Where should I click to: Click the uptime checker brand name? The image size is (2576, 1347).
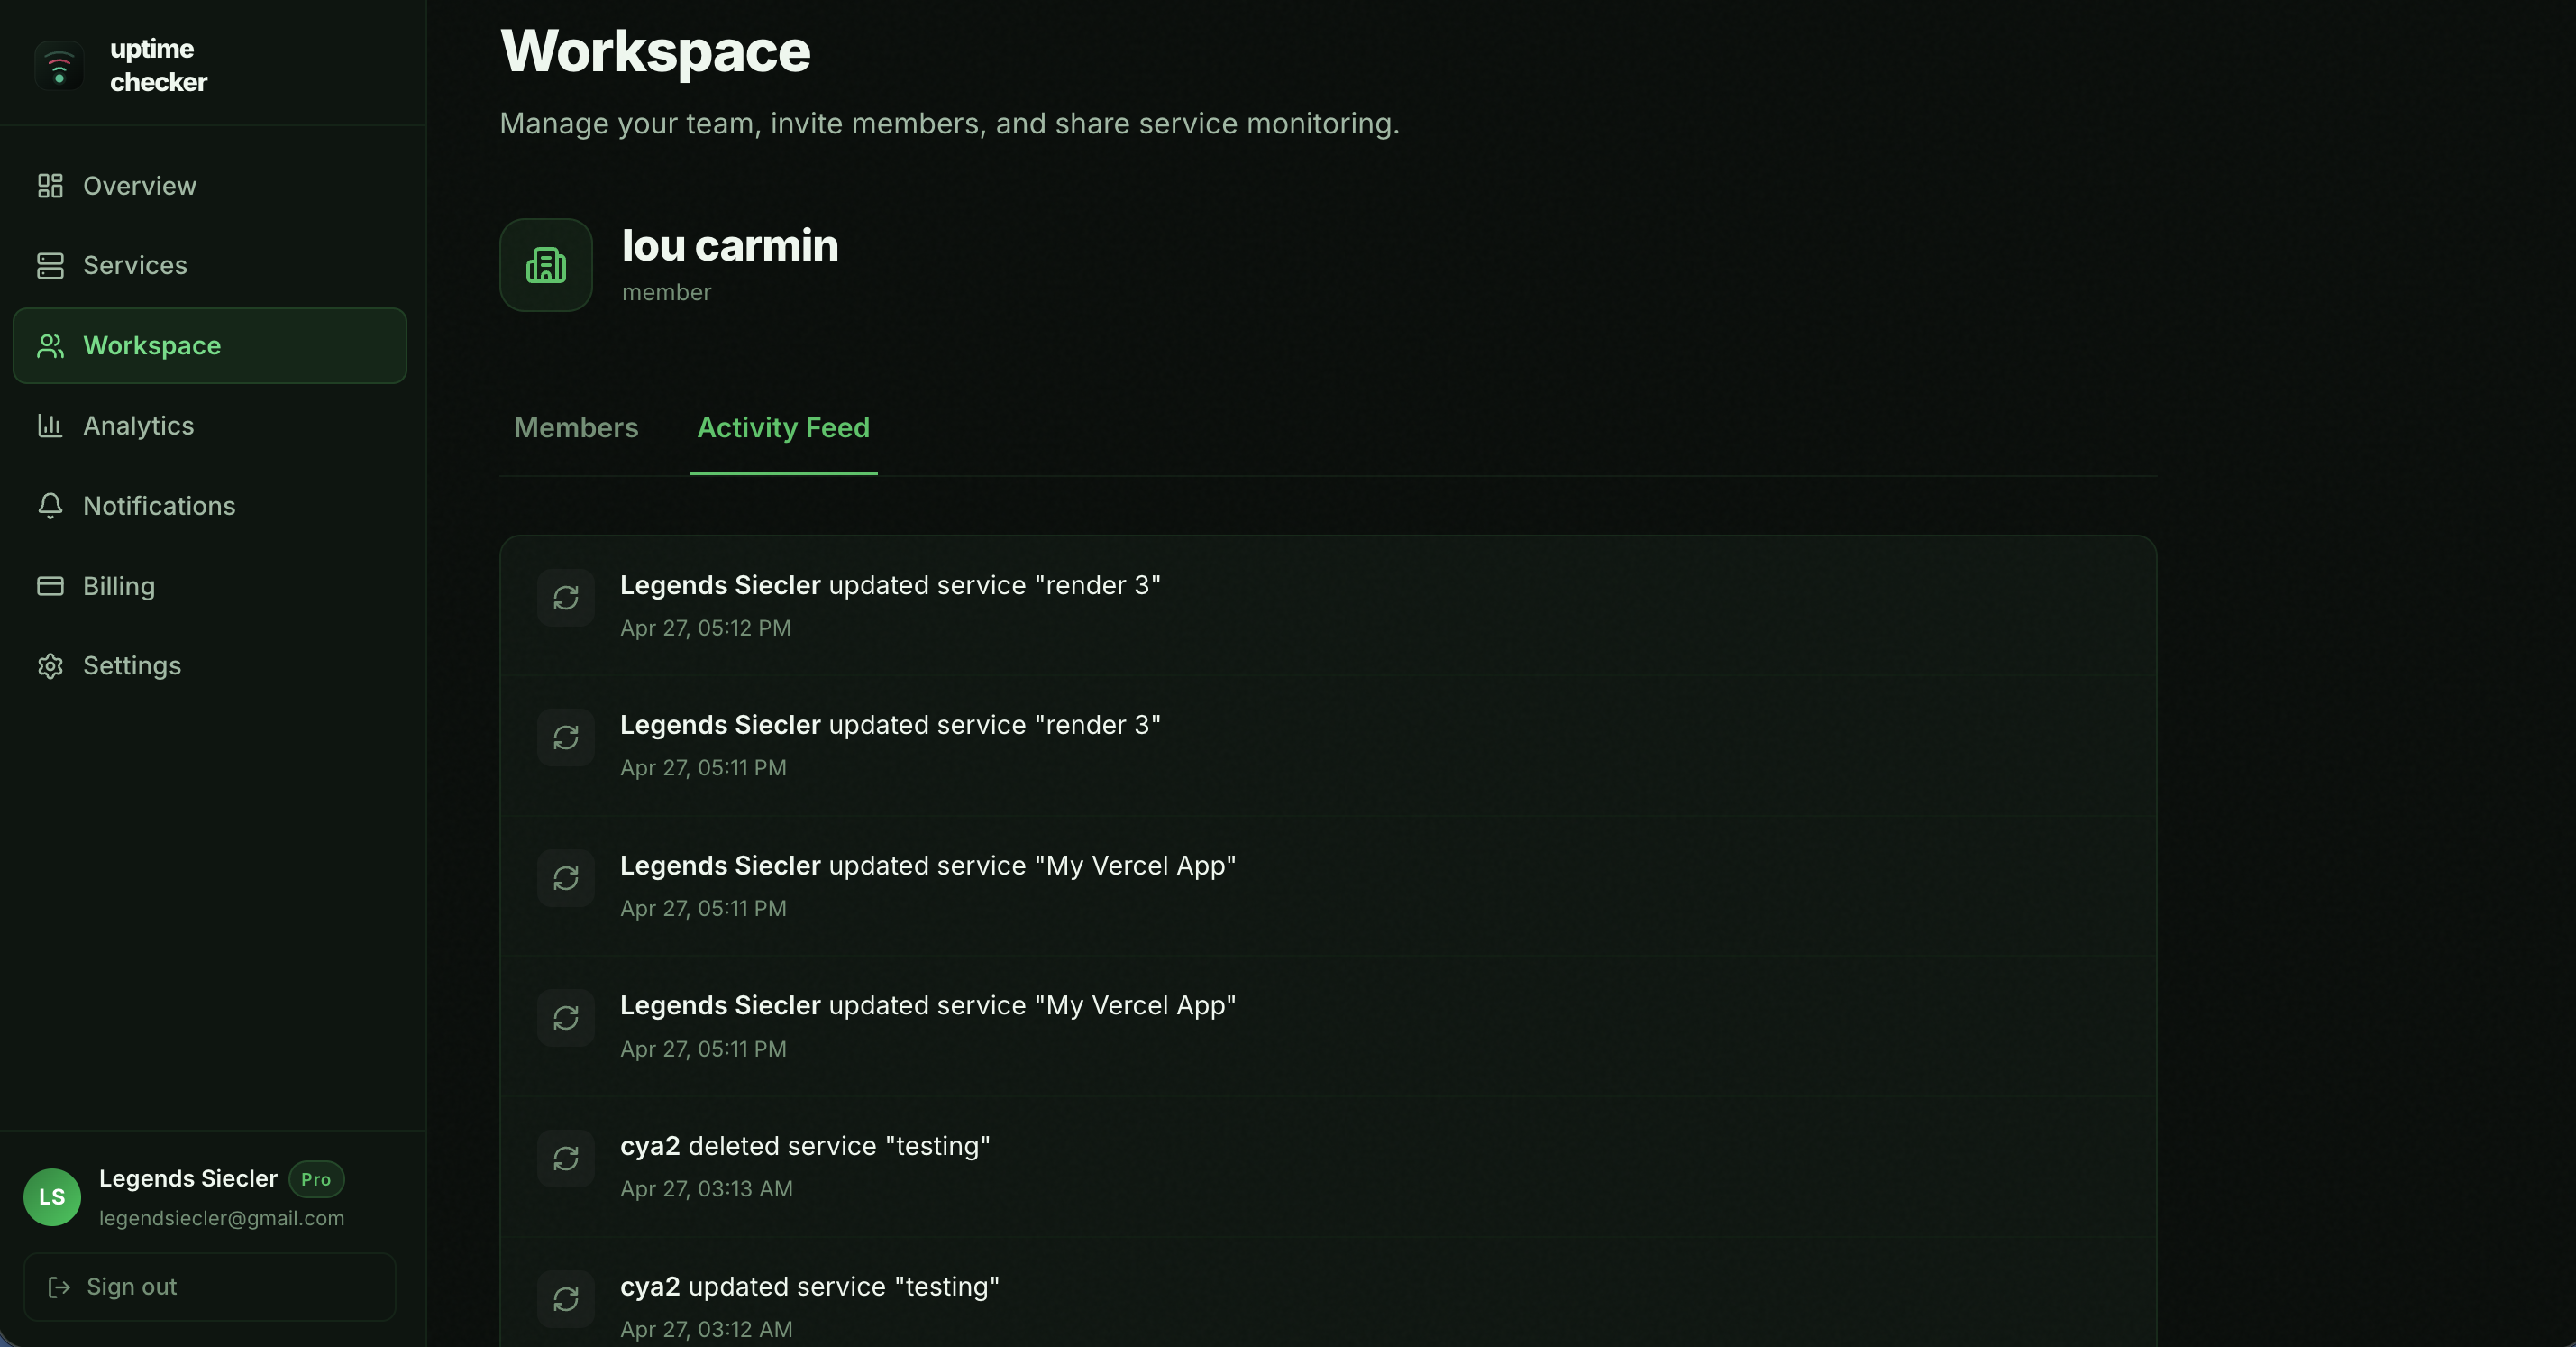point(158,65)
